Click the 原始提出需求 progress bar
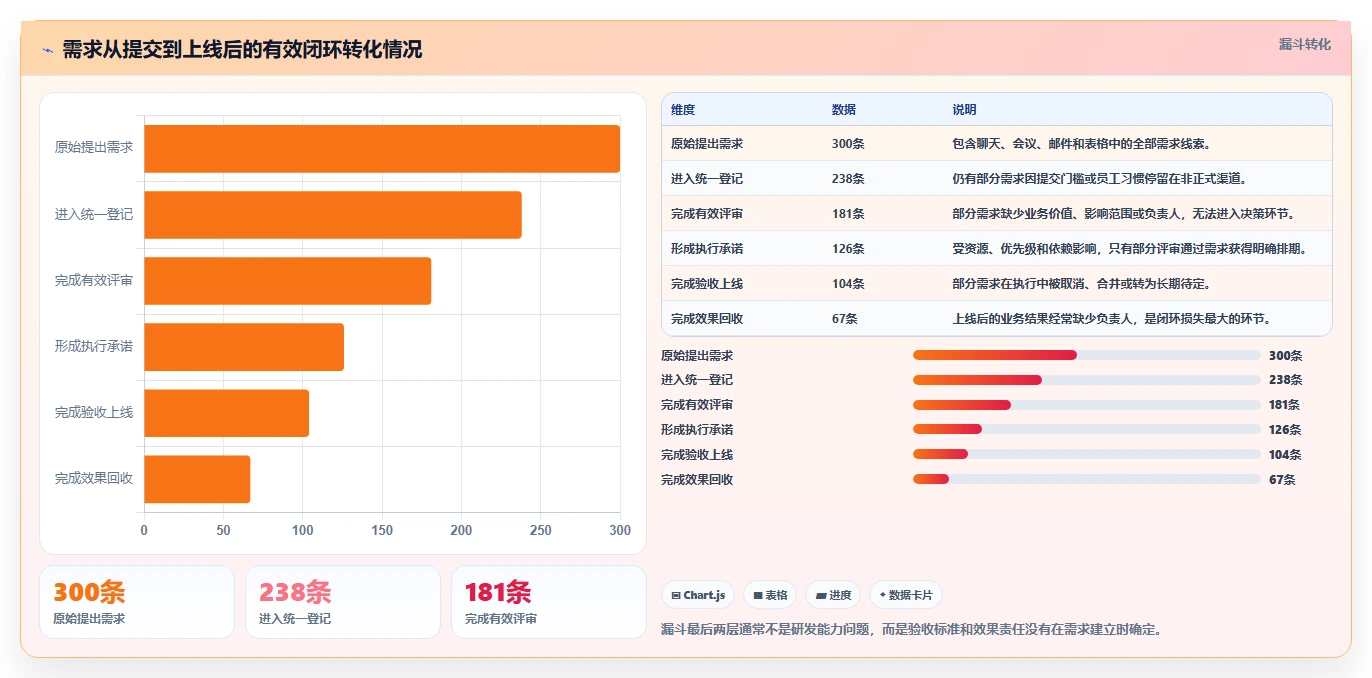Screen dimensions: 1372x678 click(x=1087, y=355)
